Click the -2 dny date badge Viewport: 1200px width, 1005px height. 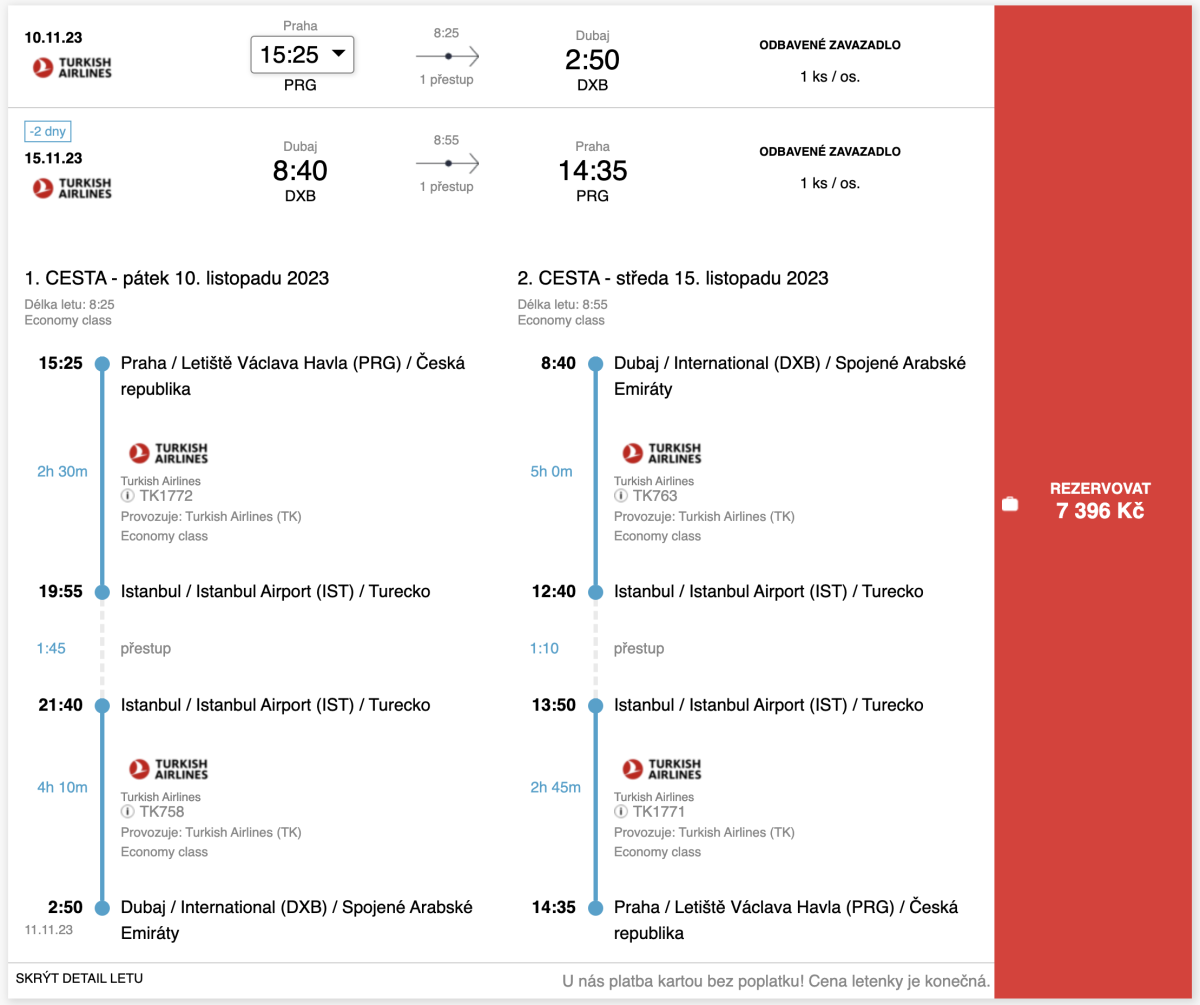[48, 132]
